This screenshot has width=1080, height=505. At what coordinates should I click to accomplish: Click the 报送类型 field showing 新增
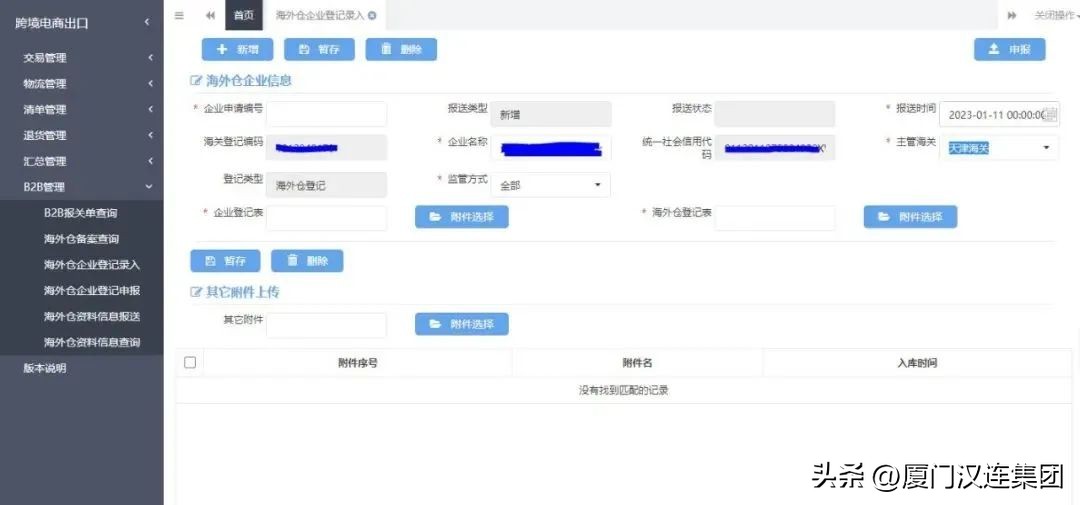[551, 114]
